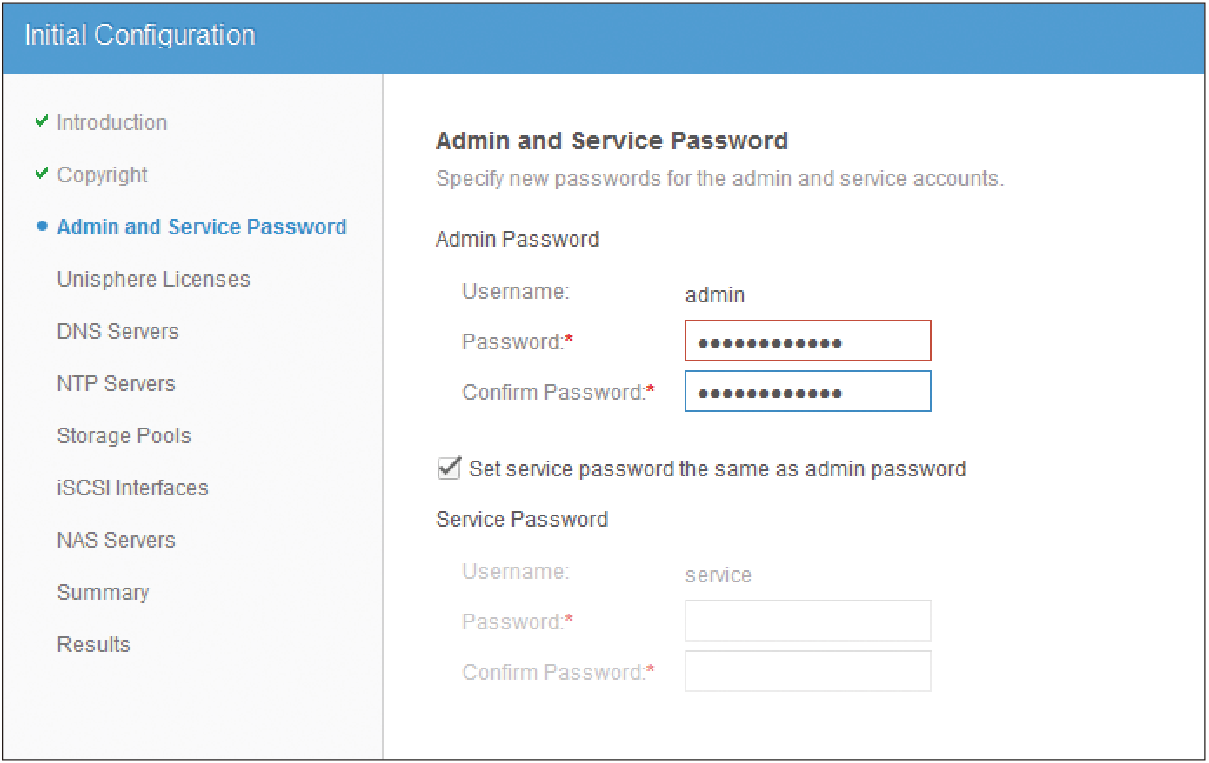
Task: Go to the Copyright step
Action: (x=102, y=175)
